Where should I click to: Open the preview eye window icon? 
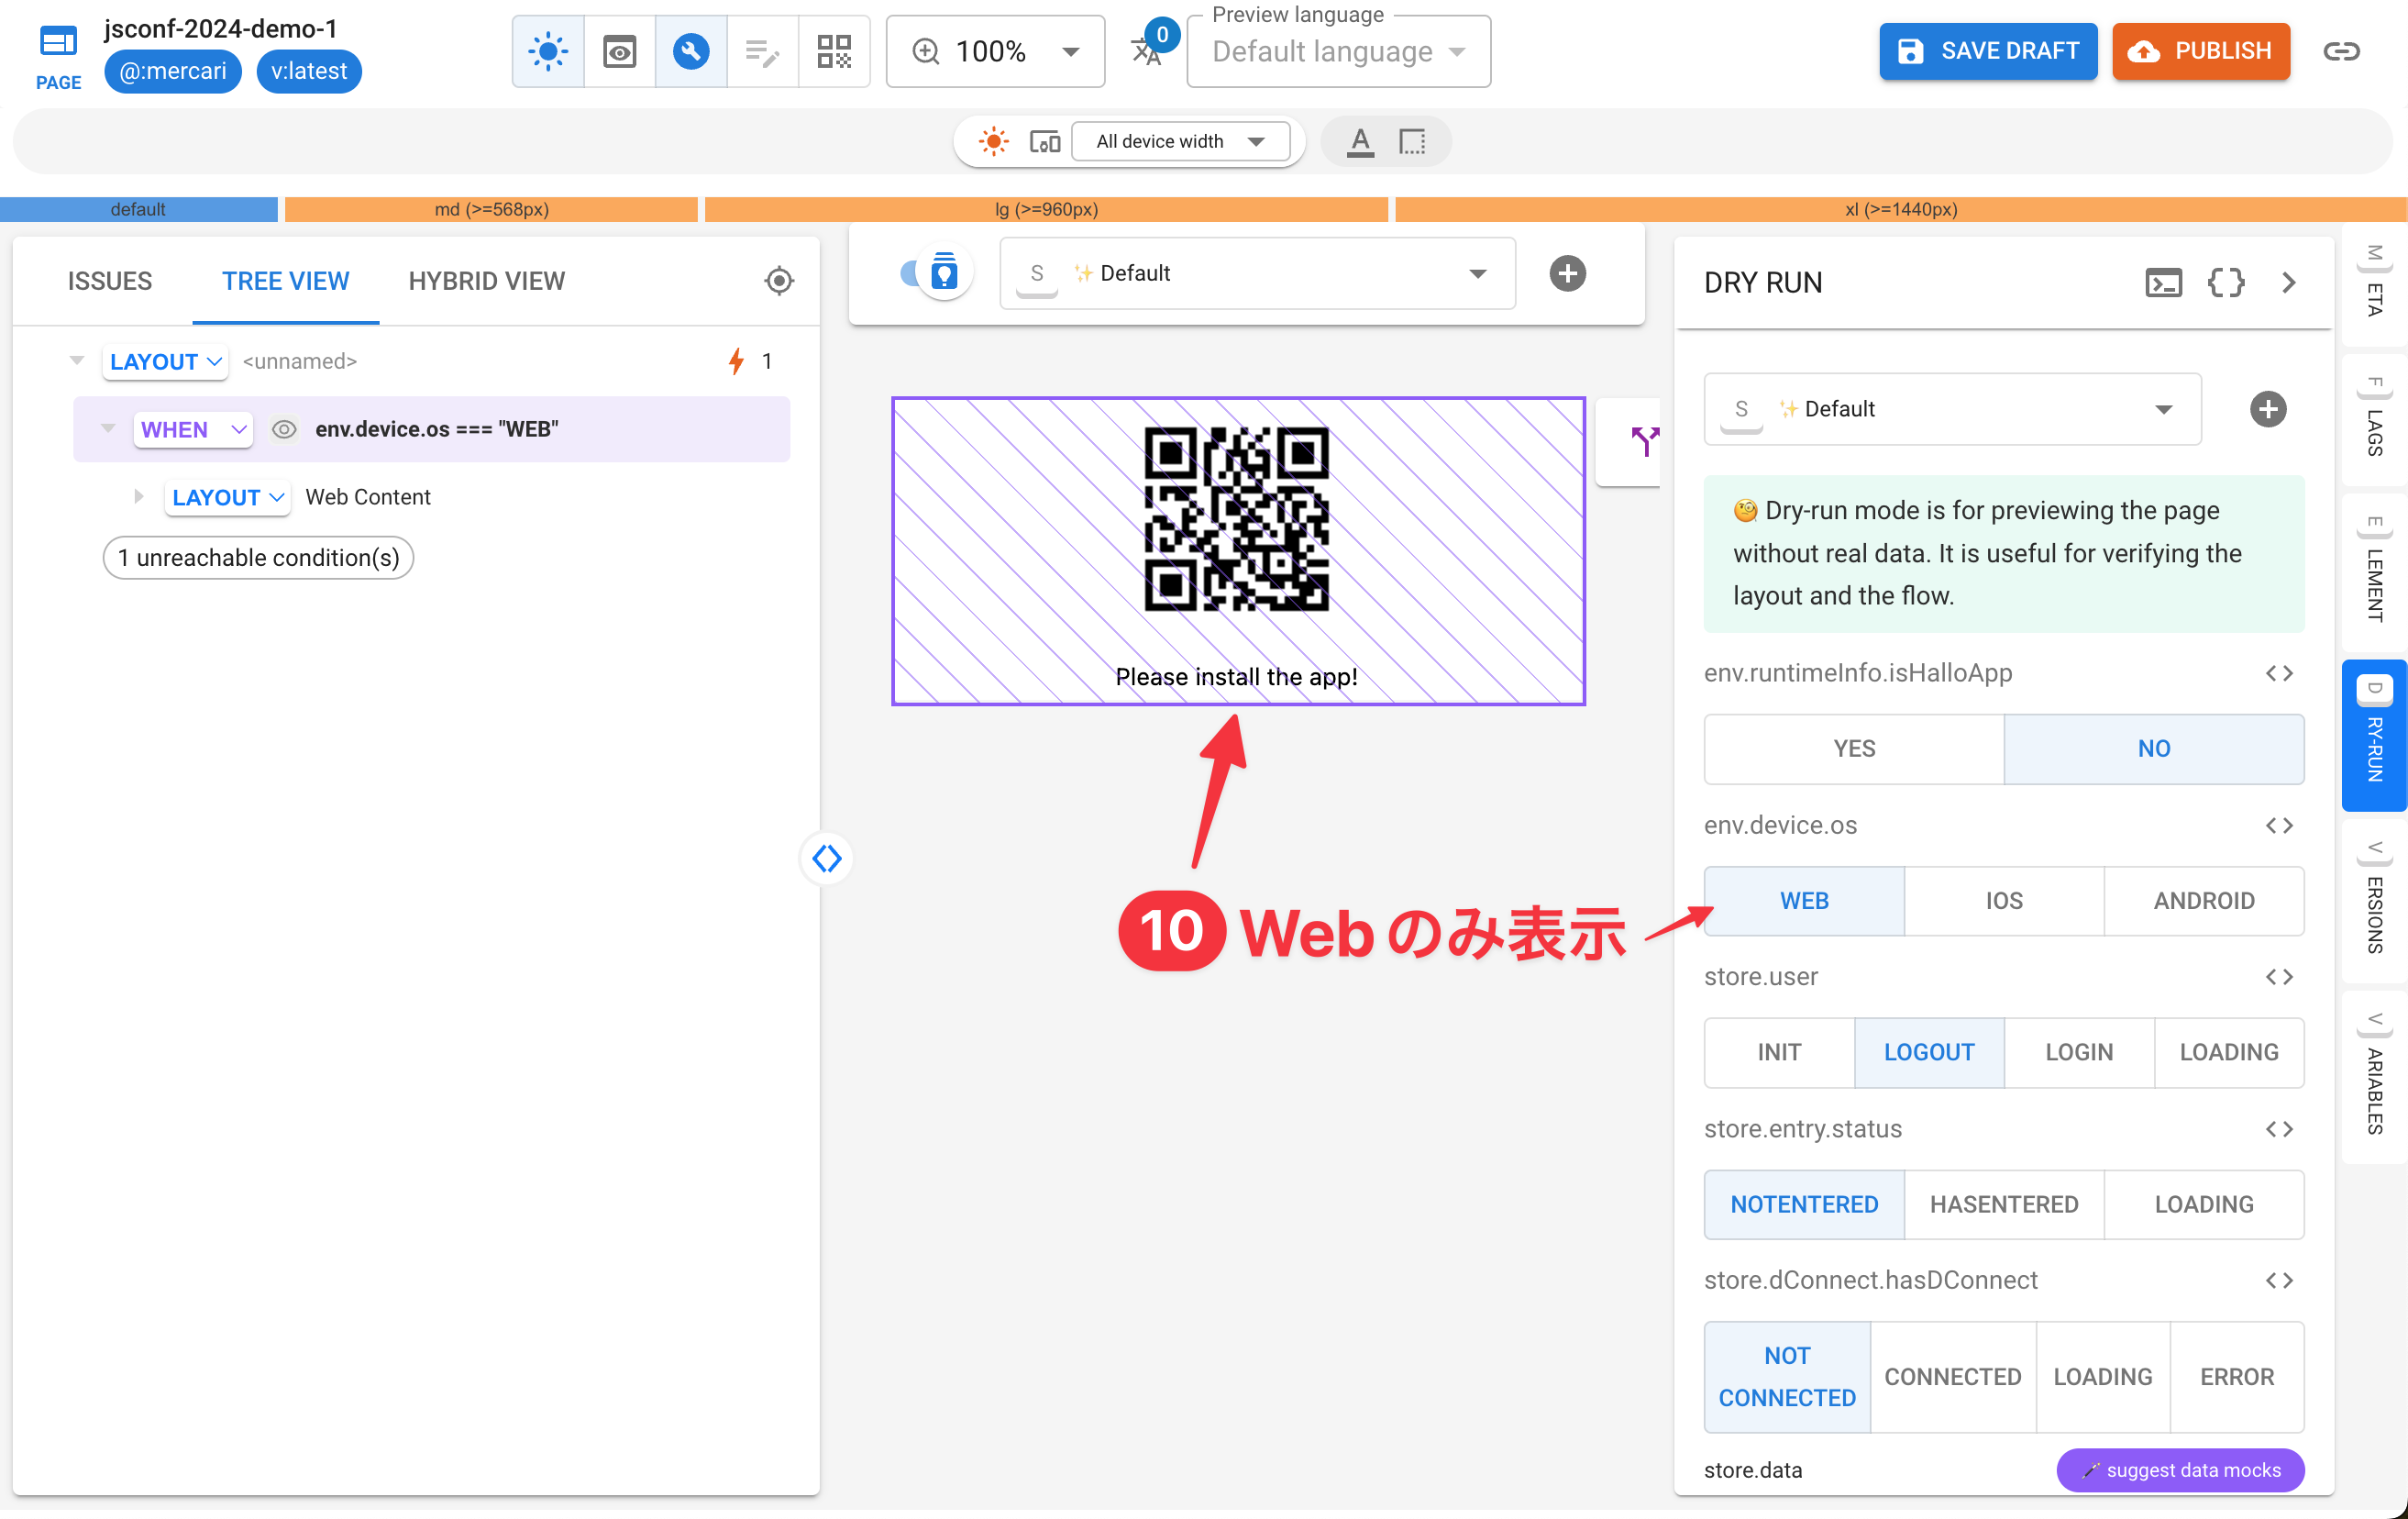coord(620,51)
